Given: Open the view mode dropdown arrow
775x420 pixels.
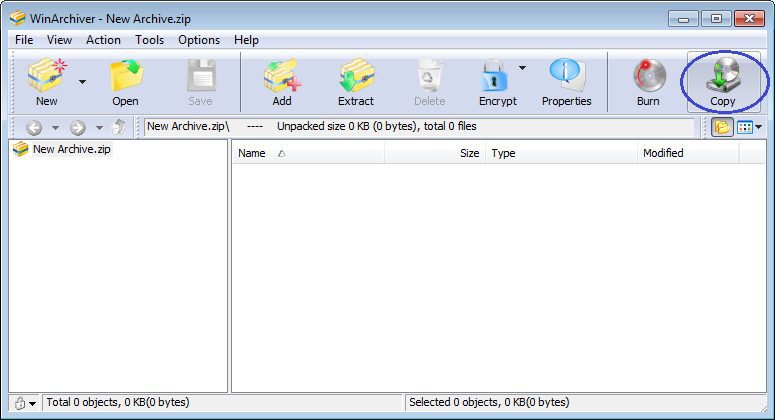Looking at the screenshot, I should [759, 127].
